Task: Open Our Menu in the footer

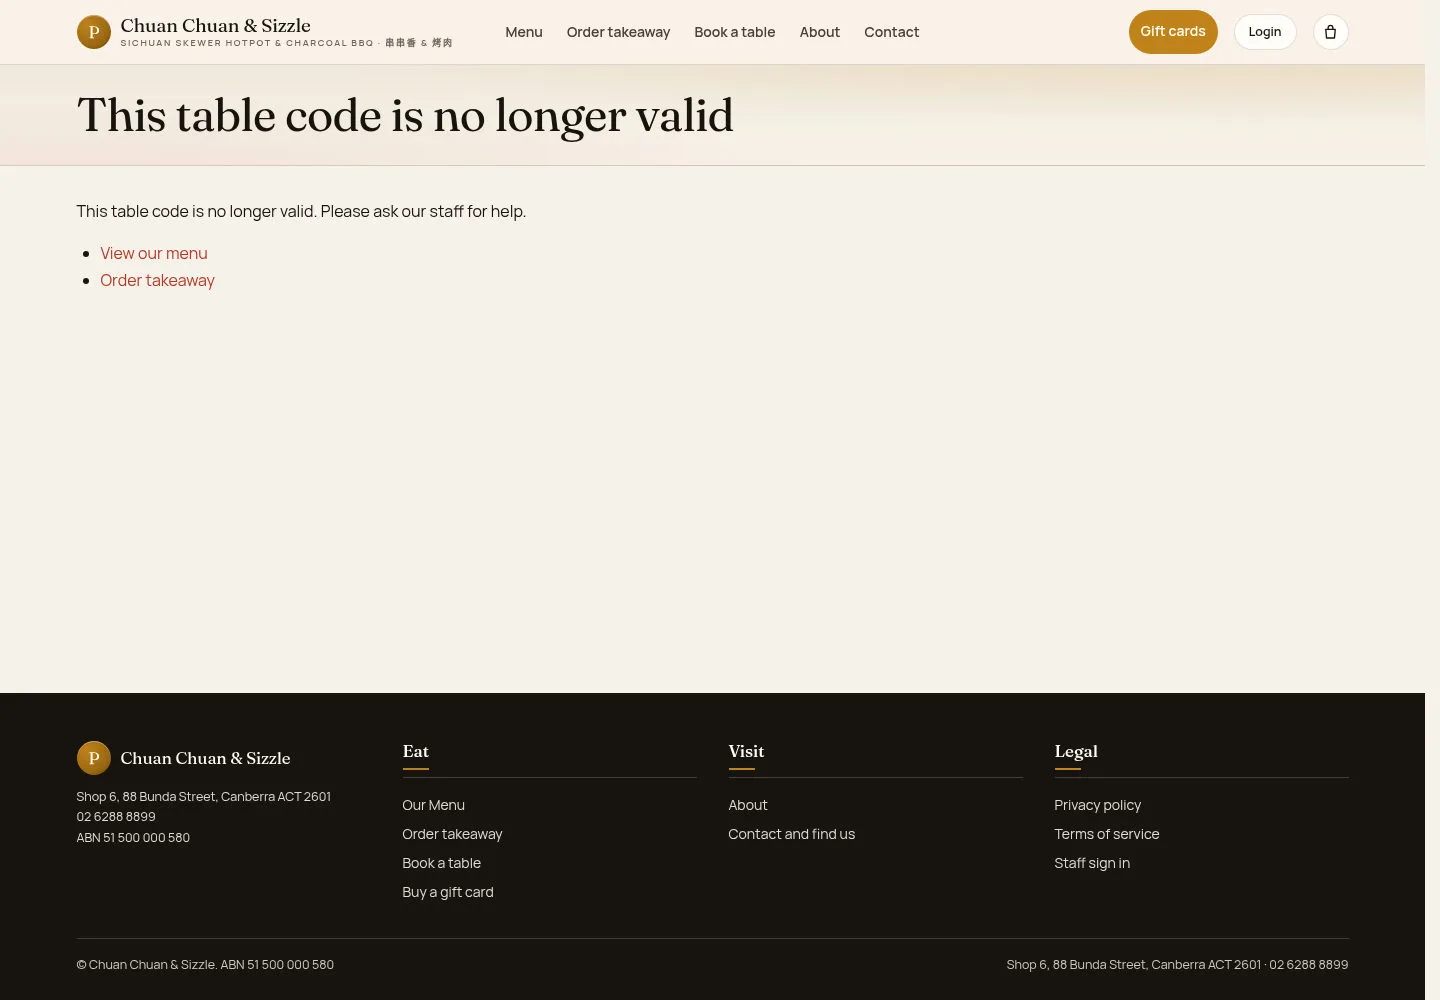Action: (x=434, y=805)
